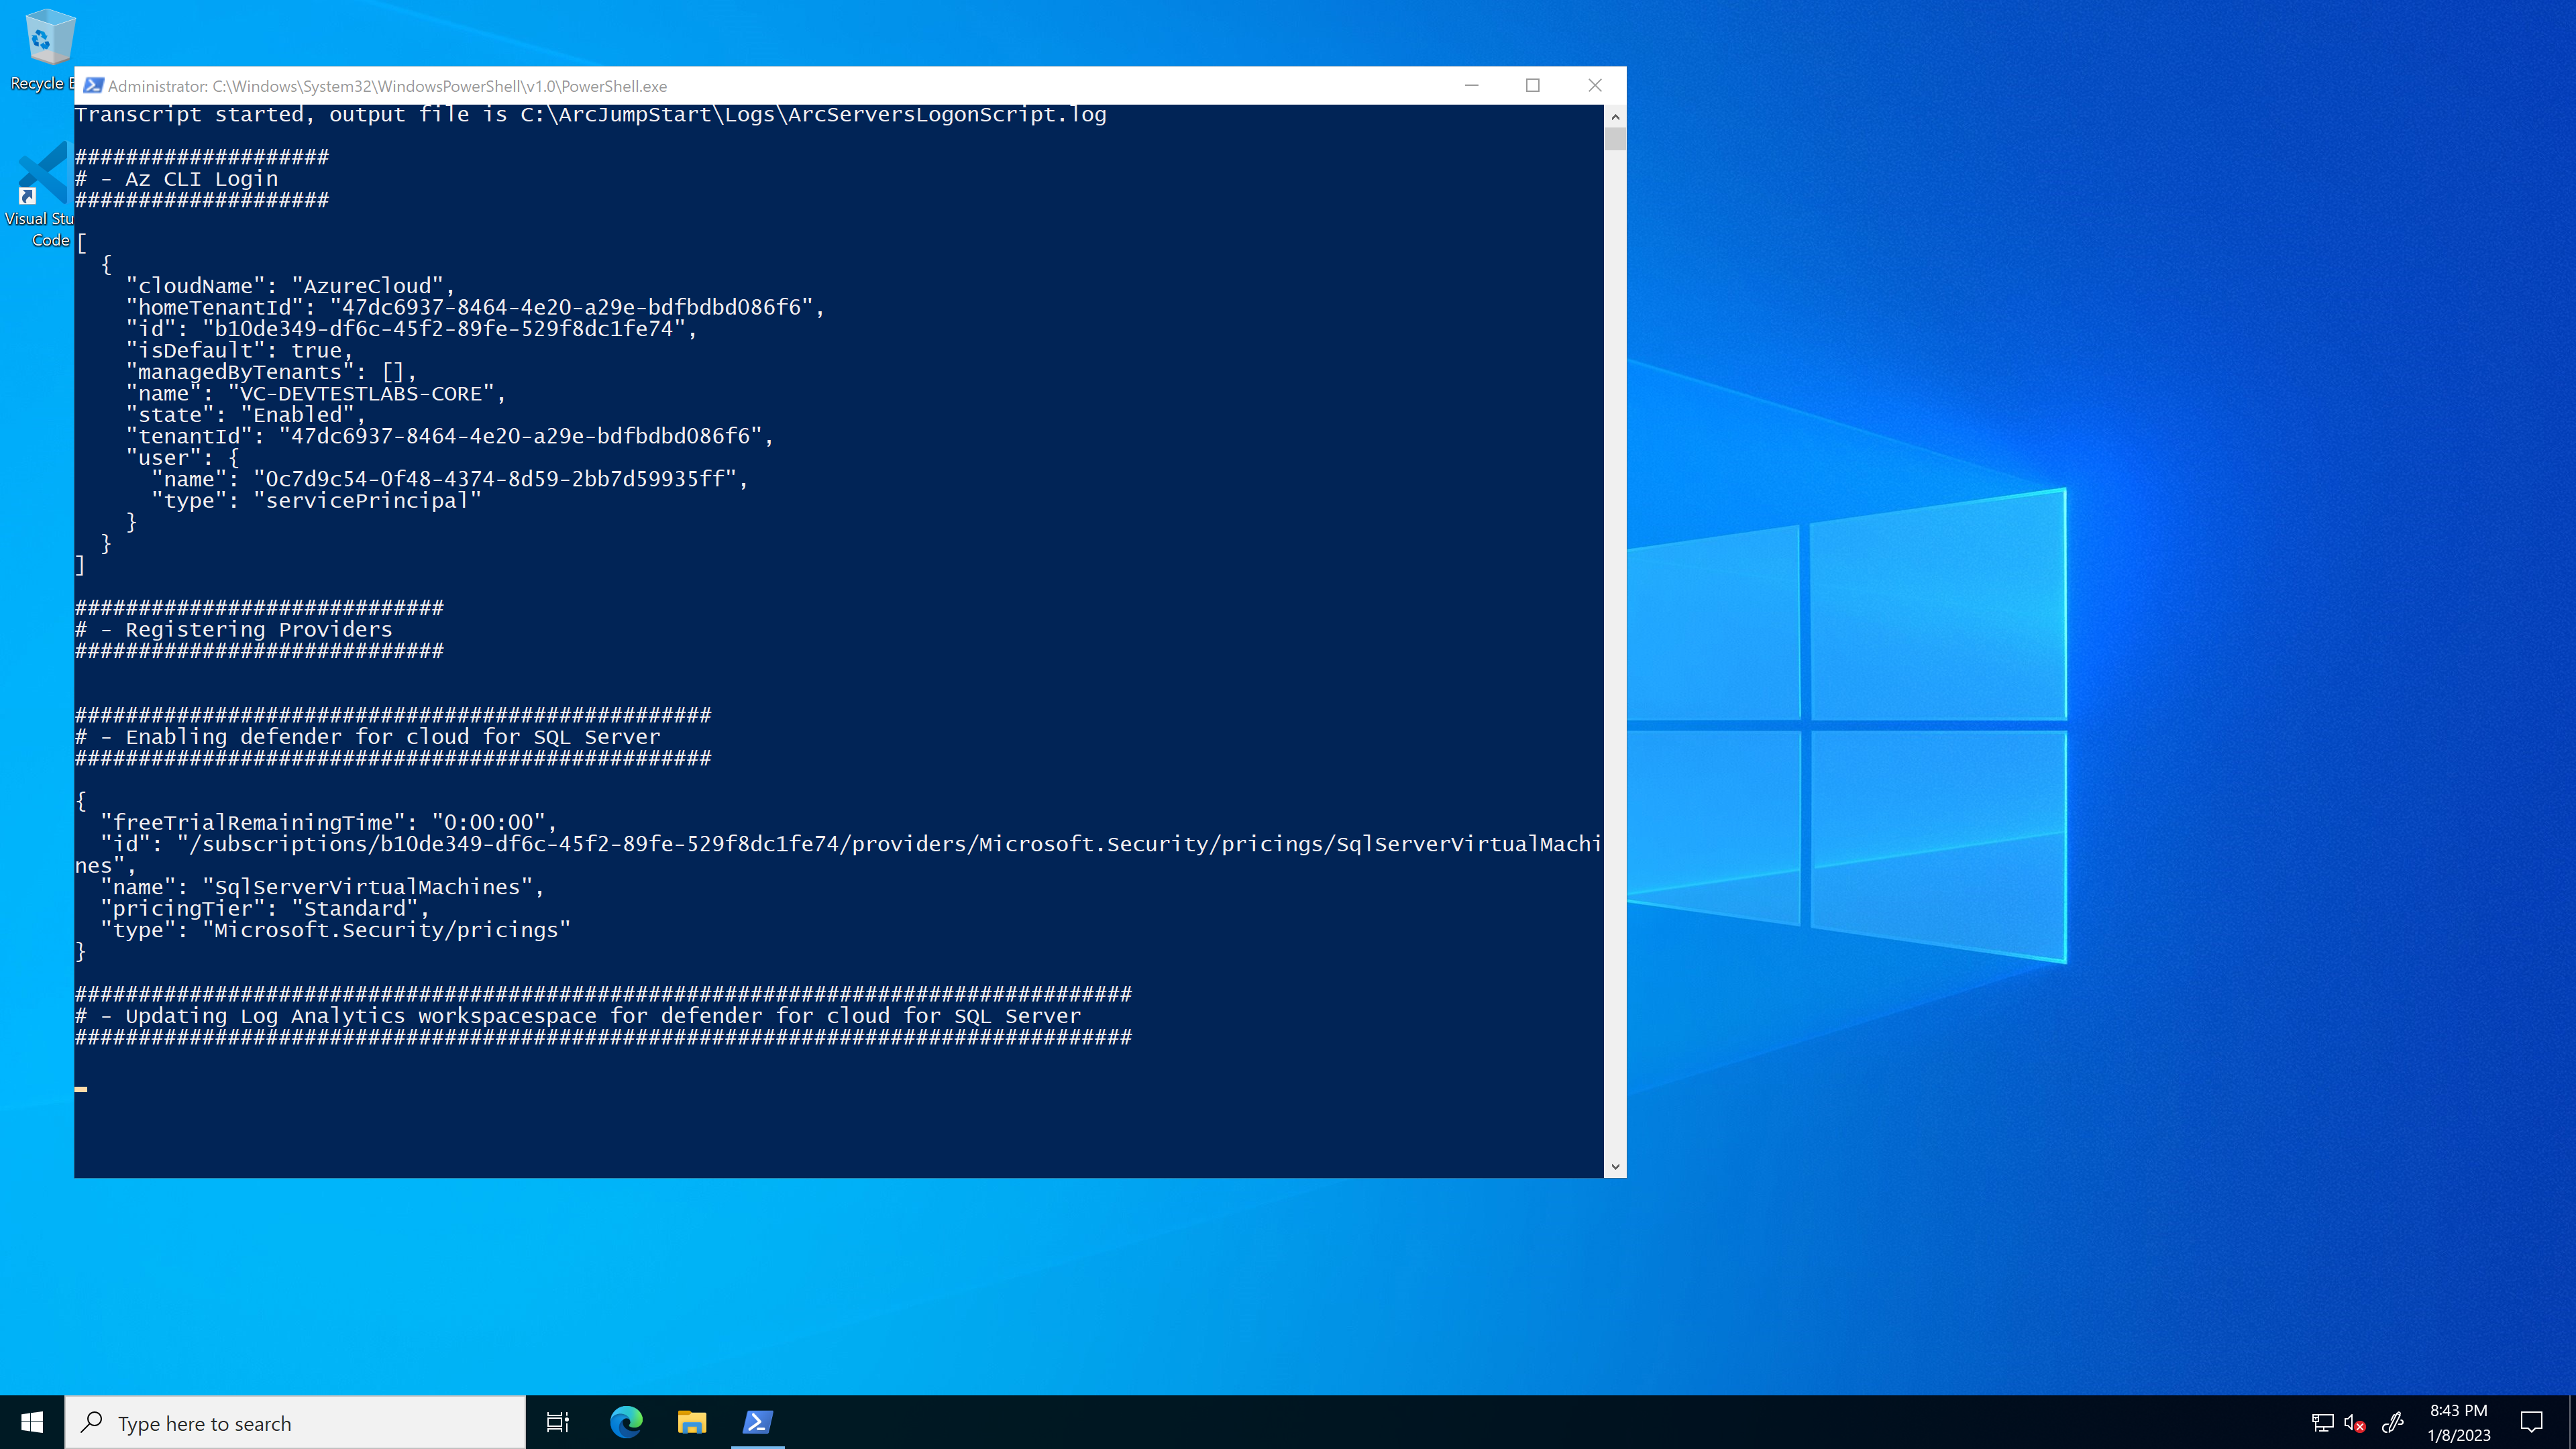
Task: Click the "type": "servicePrincipal" line
Action: pyautogui.click(x=317, y=501)
